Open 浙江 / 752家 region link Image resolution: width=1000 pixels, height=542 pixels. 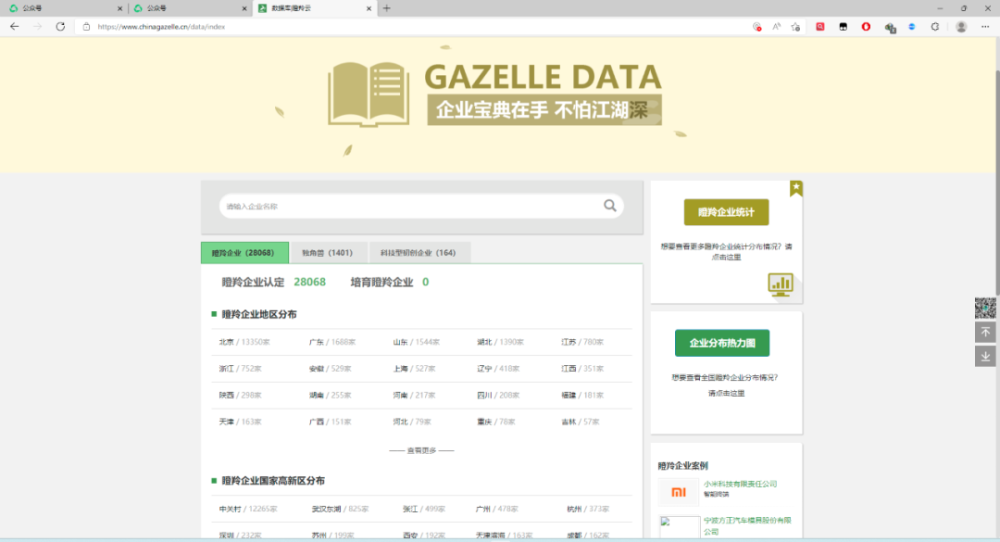pos(240,369)
